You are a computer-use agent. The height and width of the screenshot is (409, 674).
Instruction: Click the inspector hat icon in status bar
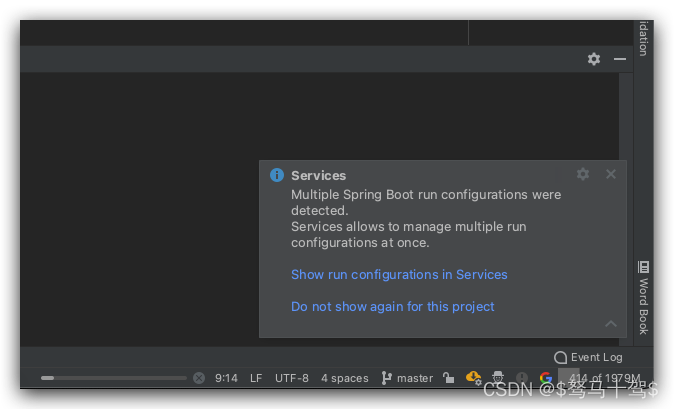(x=497, y=378)
